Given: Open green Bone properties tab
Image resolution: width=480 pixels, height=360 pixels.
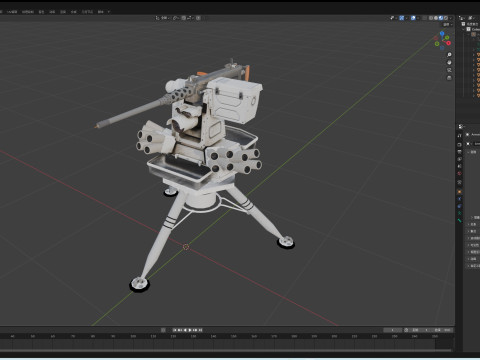Looking at the screenshot, I should pos(459,220).
